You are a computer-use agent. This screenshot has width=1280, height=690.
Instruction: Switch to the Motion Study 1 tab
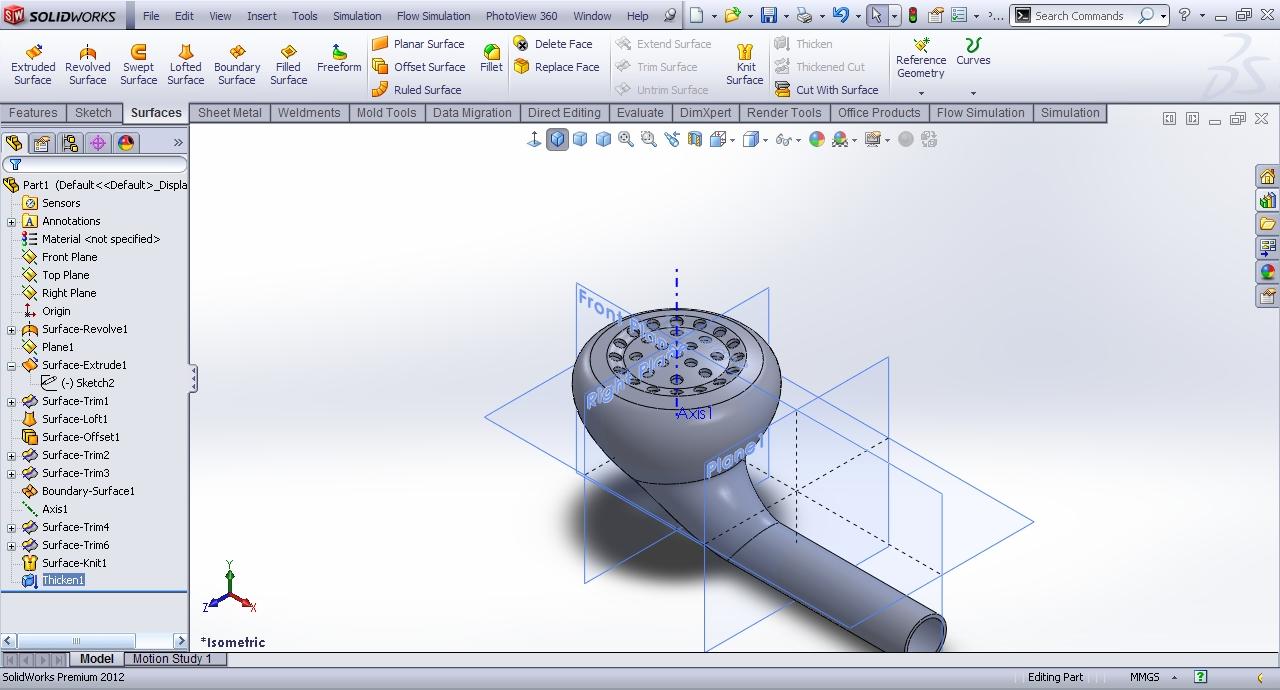[172, 659]
